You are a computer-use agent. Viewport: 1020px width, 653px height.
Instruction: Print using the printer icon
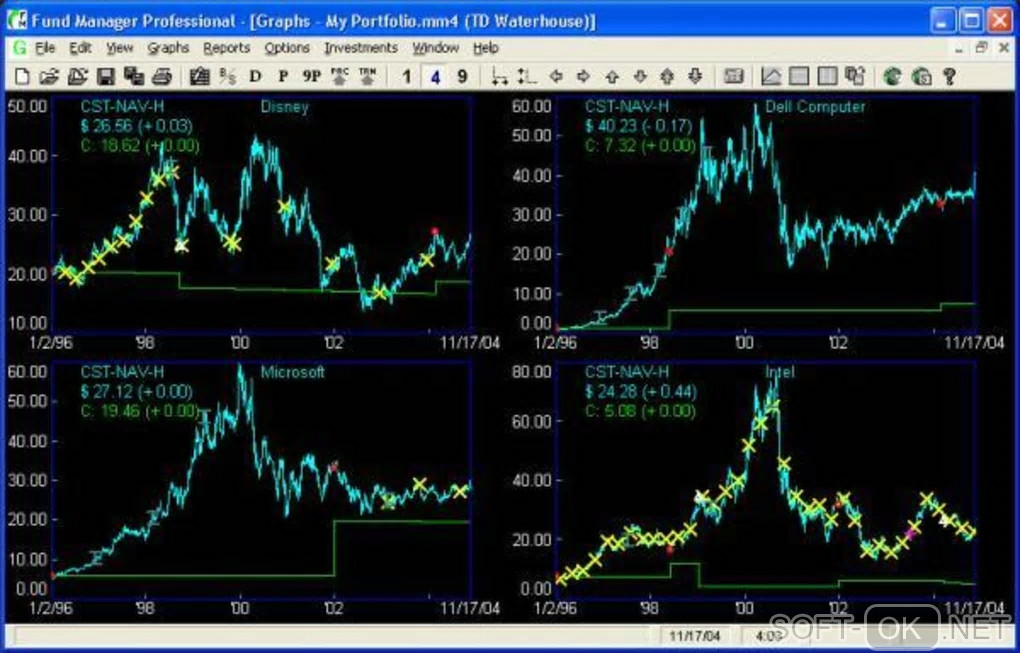161,77
